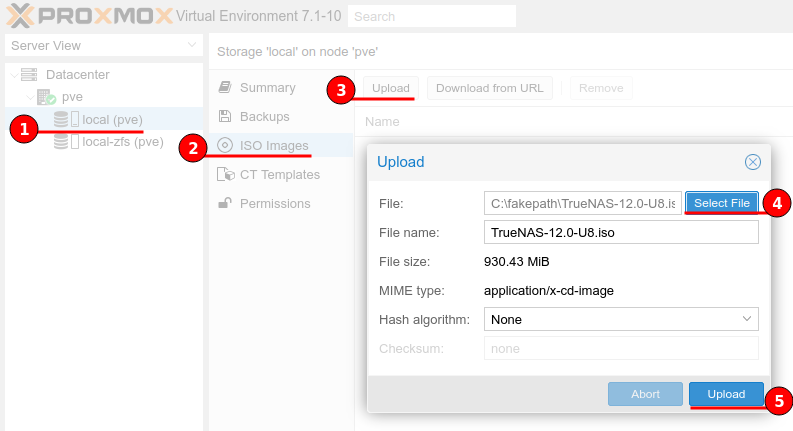Image resolution: width=793 pixels, height=431 pixels.
Task: Open the Hash algorithm dropdown
Action: click(x=746, y=319)
